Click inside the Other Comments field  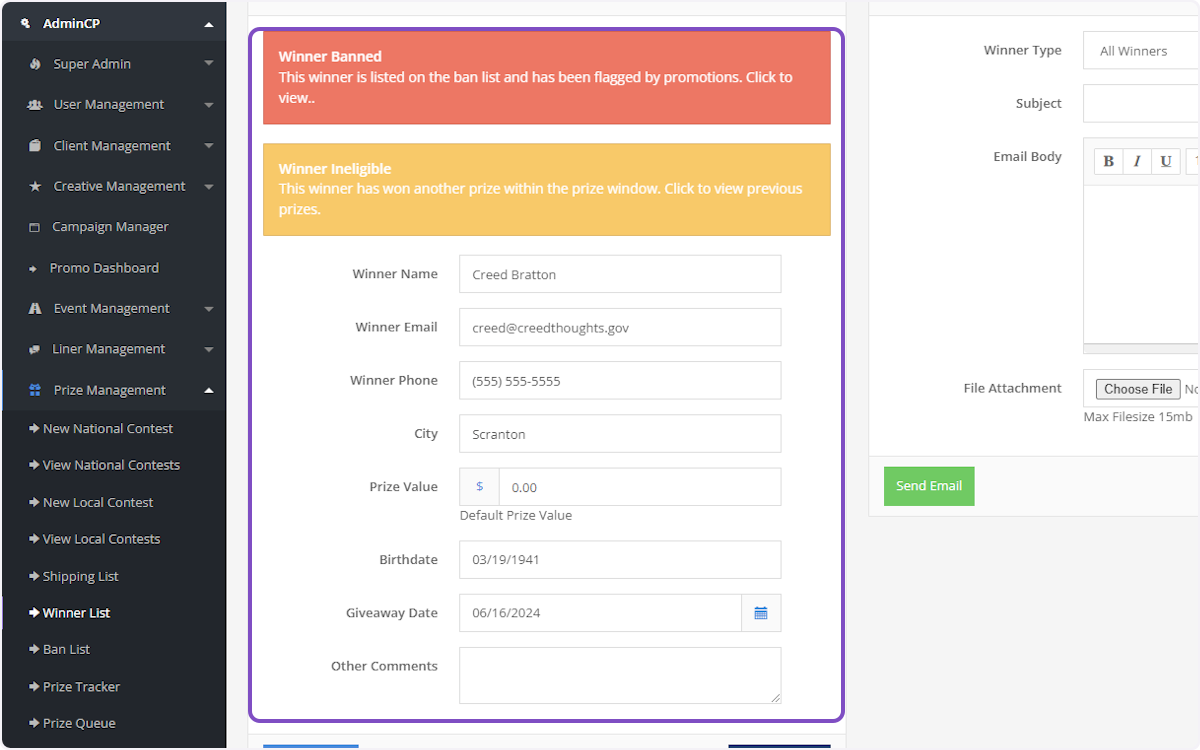click(619, 674)
